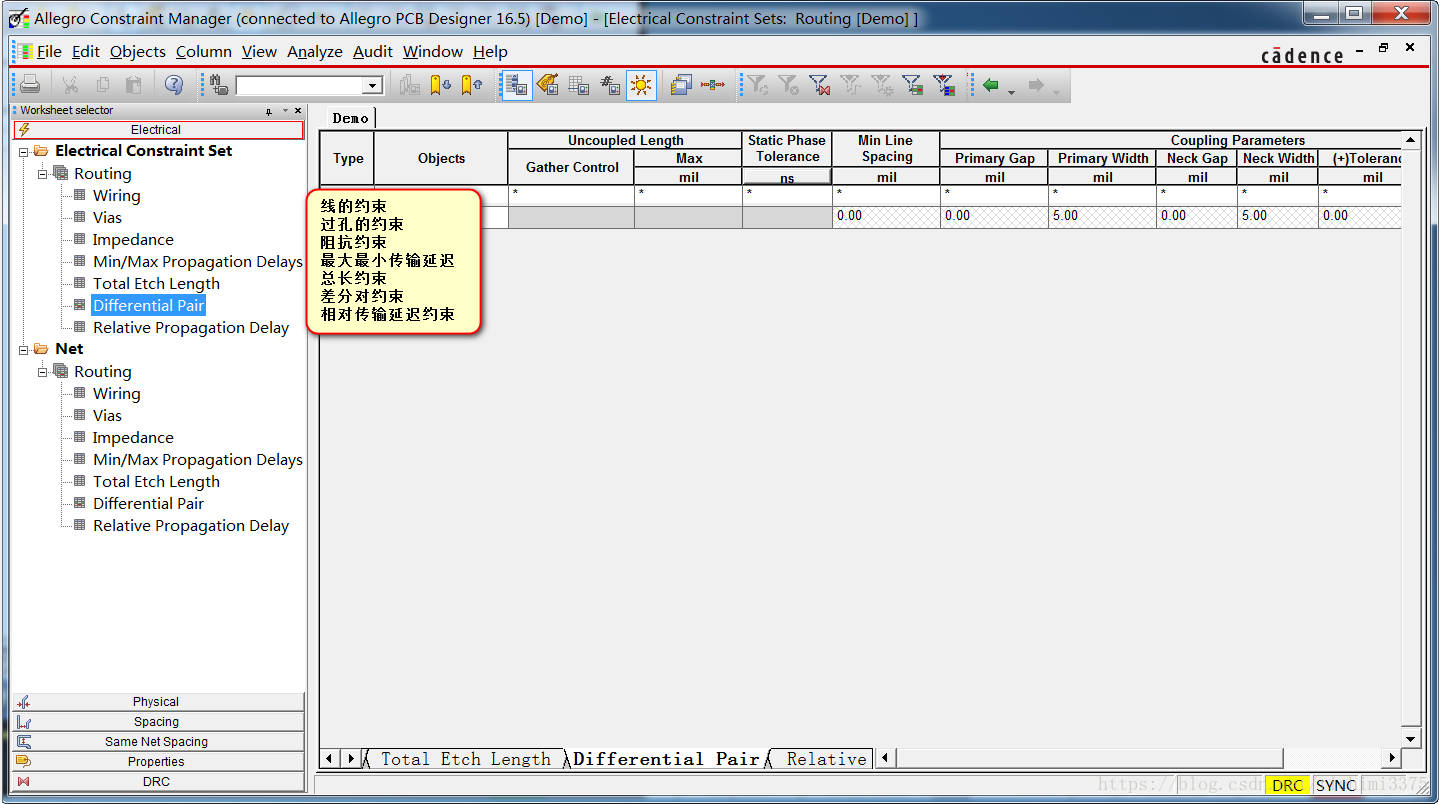Click the Copy toolbar icon
This screenshot has height=804, width=1439.
tap(102, 85)
